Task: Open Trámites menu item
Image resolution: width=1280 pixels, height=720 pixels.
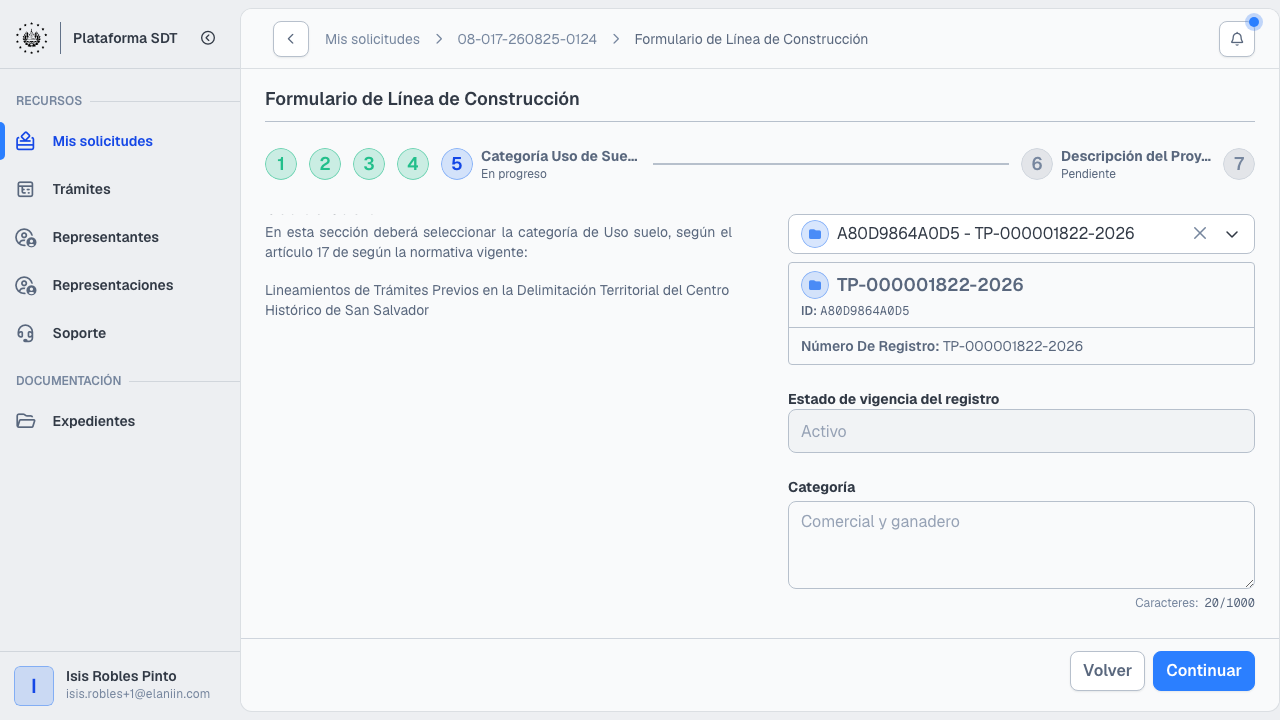Action: [x=120, y=189]
